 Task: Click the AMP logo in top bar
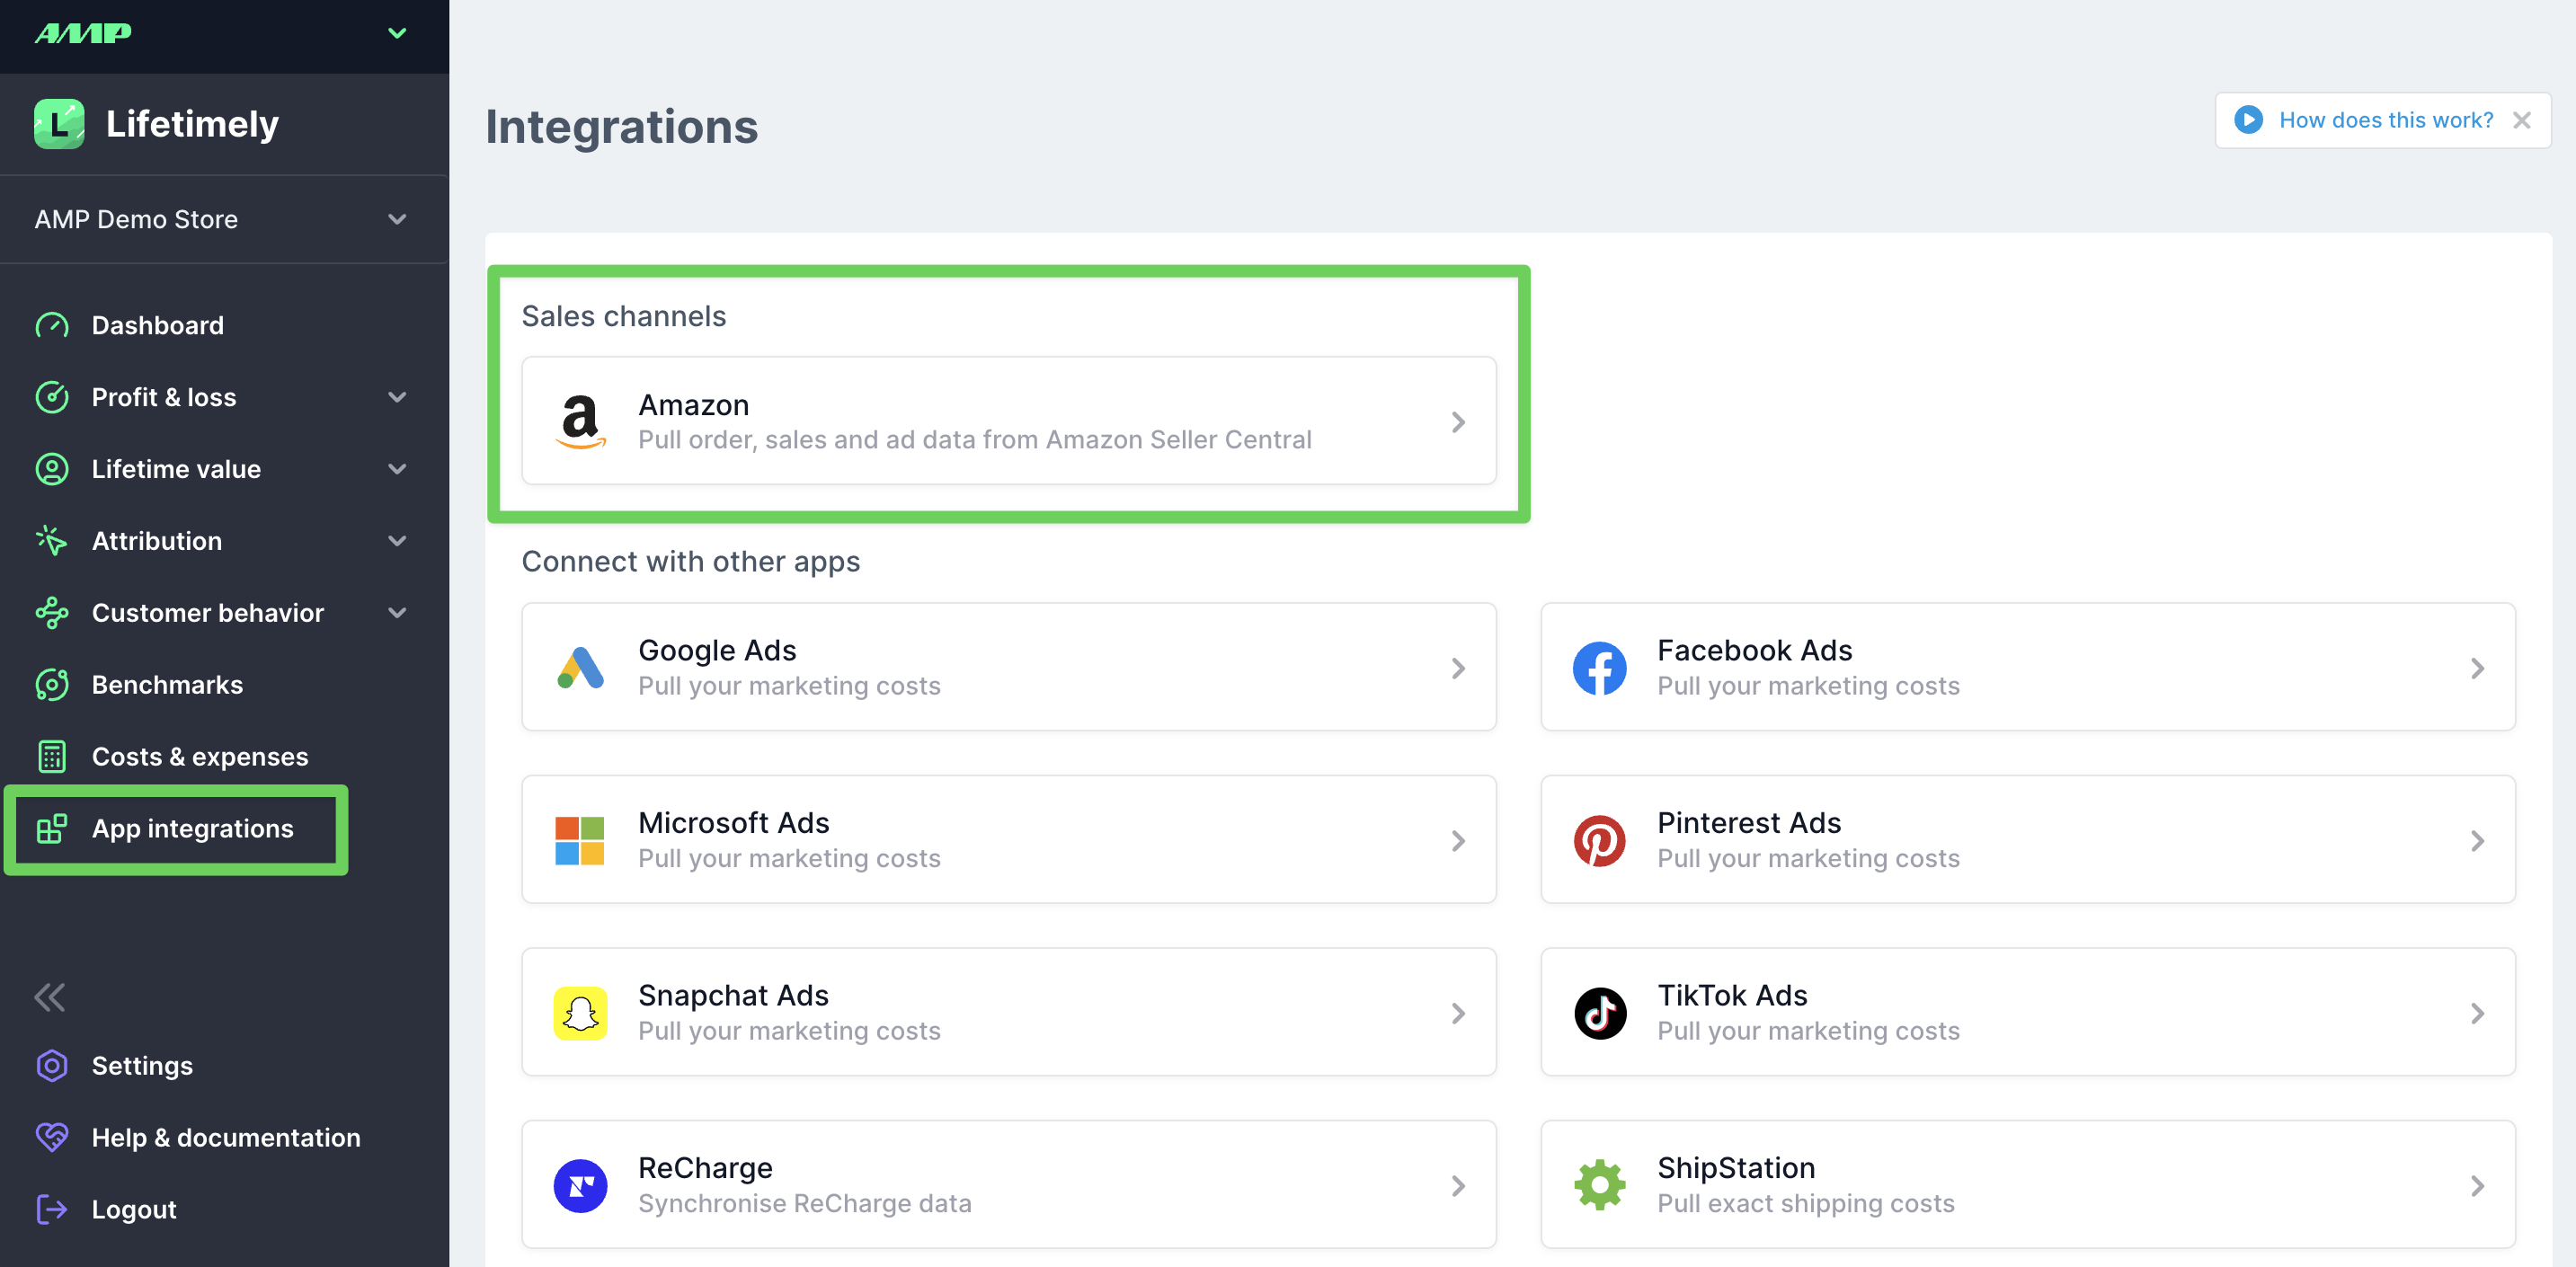coord(83,33)
